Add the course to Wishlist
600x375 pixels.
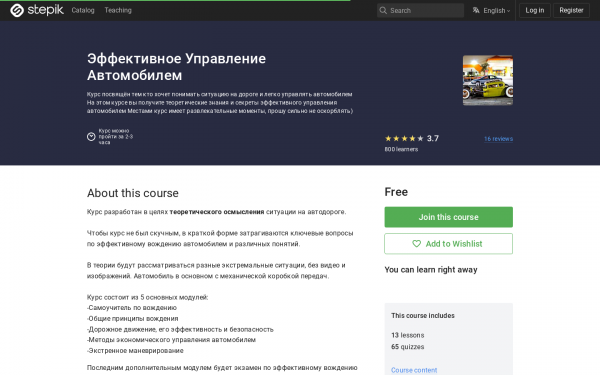pyautogui.click(x=448, y=244)
